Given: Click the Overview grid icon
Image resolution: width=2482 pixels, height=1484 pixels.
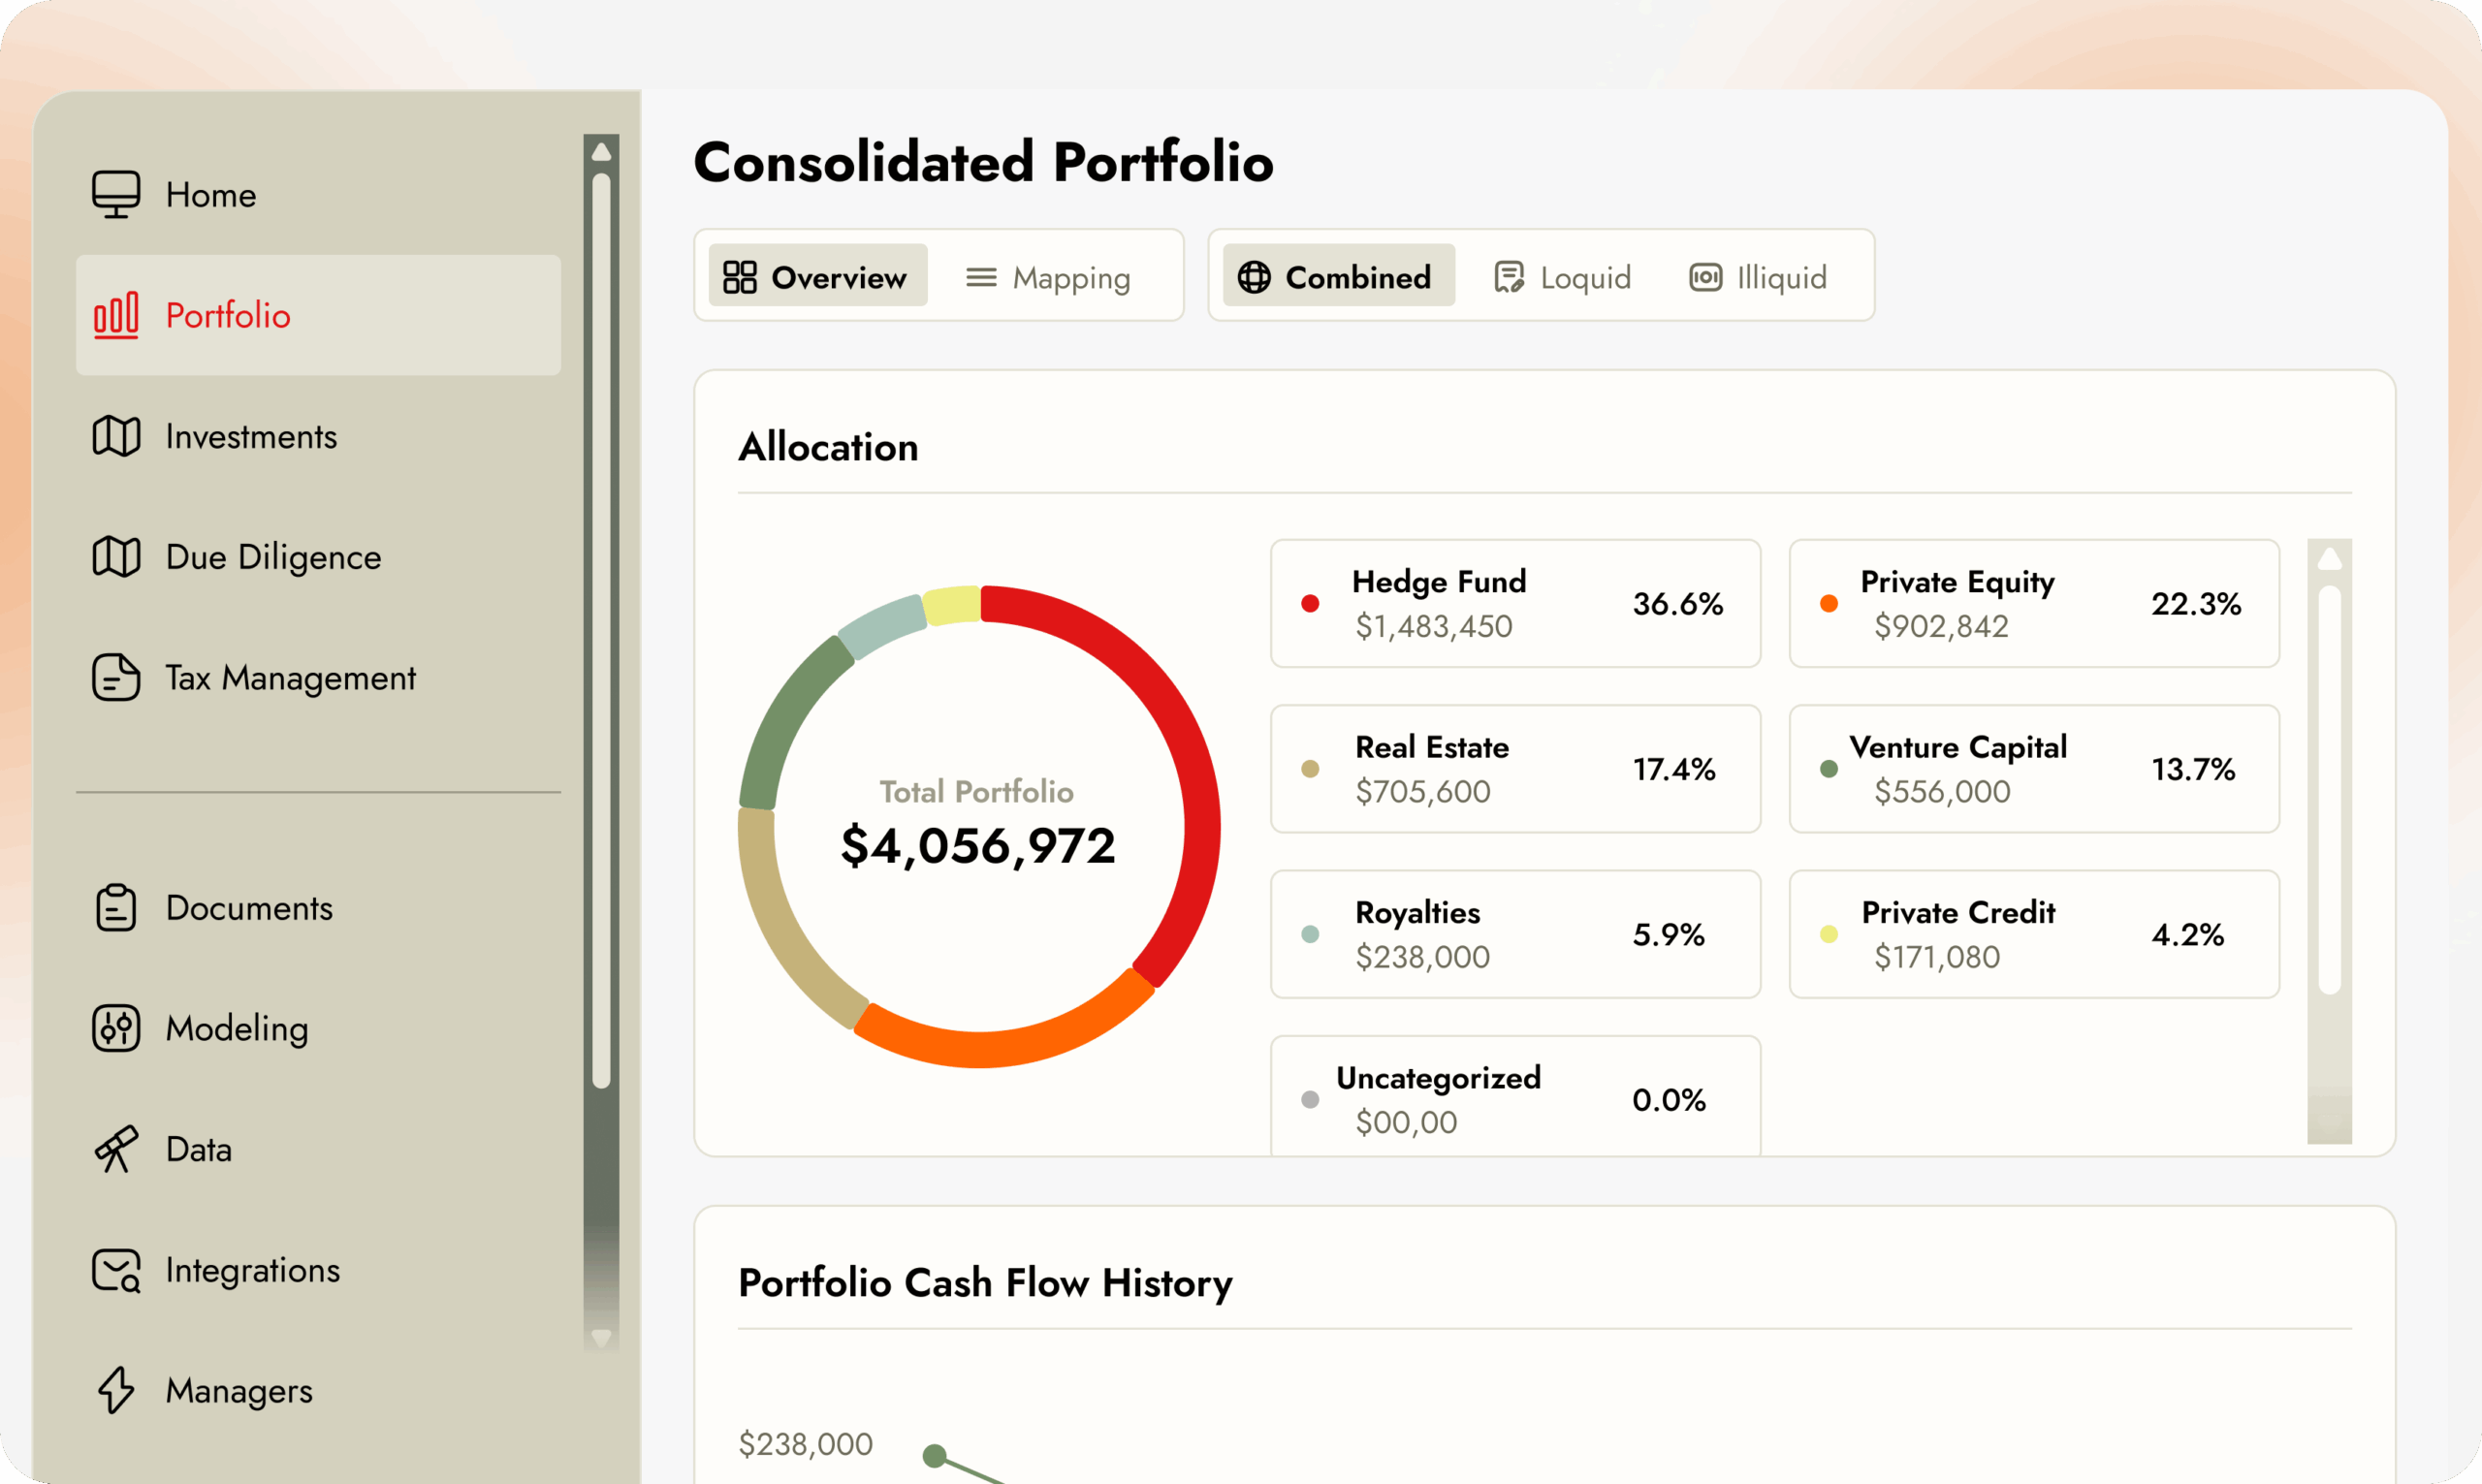Looking at the screenshot, I should click(x=740, y=277).
